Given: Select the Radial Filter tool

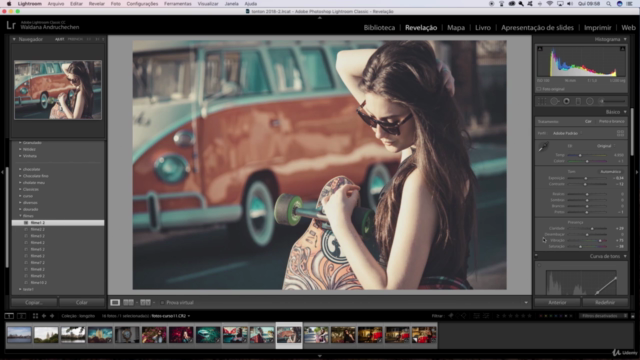Looking at the screenshot, I should pyautogui.click(x=590, y=101).
